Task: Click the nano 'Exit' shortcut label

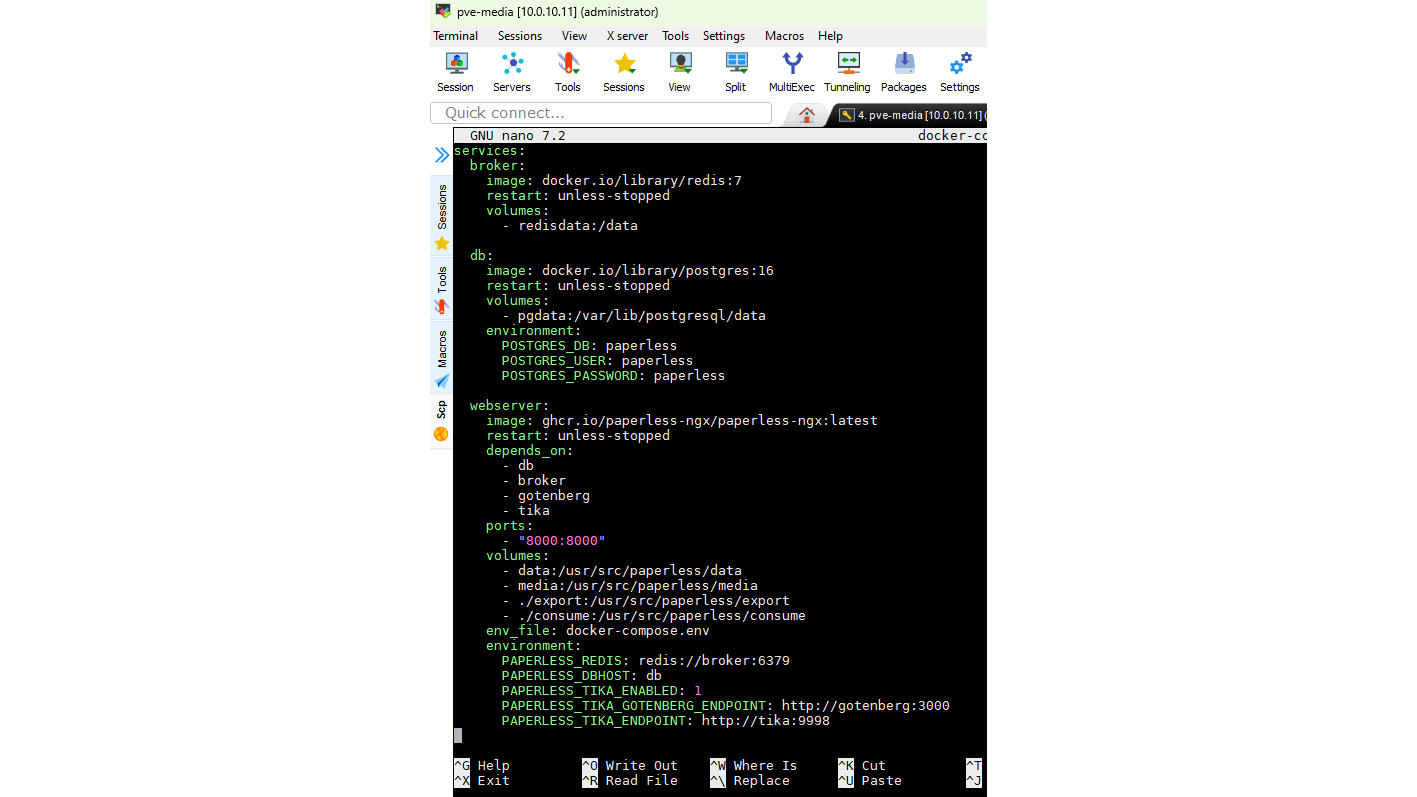Action: pyautogui.click(x=494, y=781)
